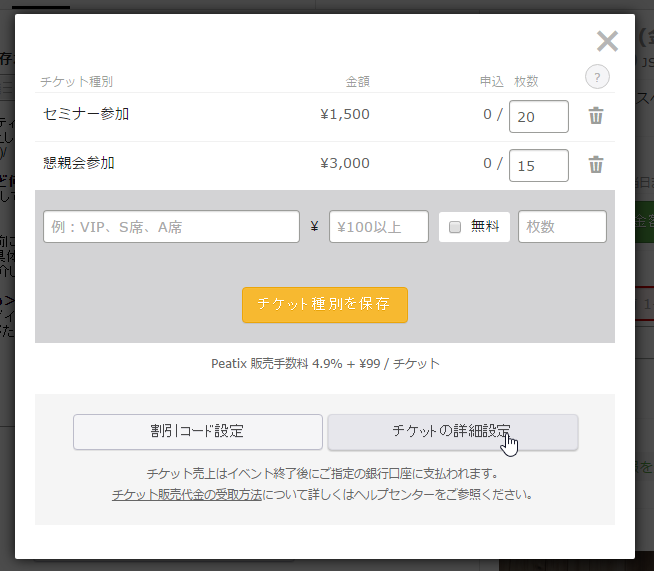This screenshot has width=654, height=571.
Task: Close the ticket settings dialog
Action: (x=607, y=41)
